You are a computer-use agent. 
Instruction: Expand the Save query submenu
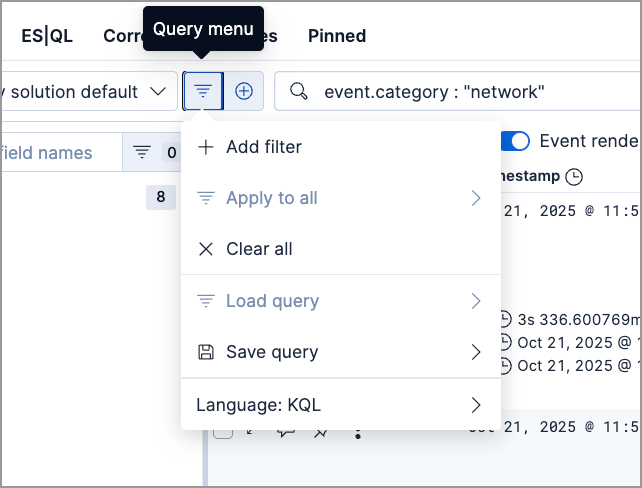tap(340, 352)
